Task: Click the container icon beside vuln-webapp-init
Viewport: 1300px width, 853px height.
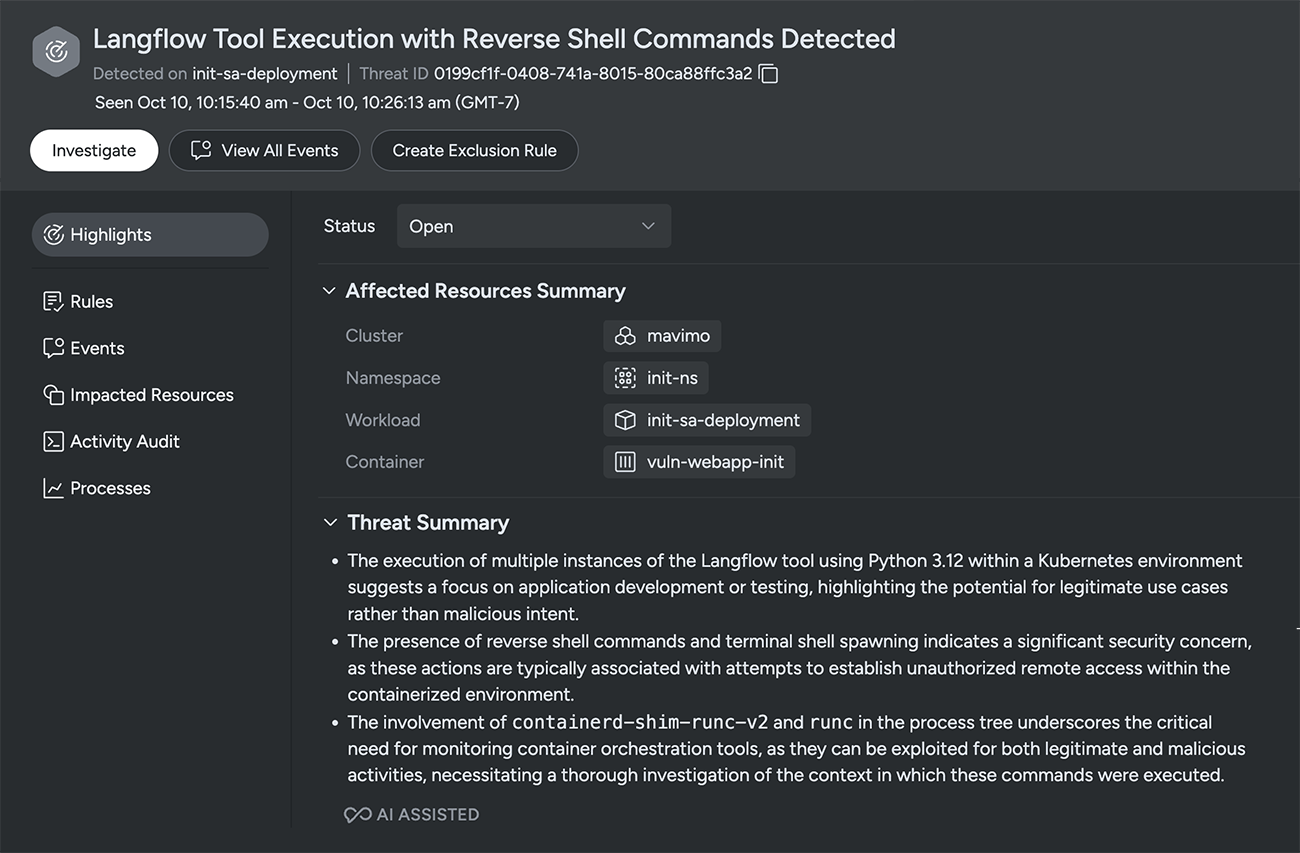Action: [x=625, y=462]
